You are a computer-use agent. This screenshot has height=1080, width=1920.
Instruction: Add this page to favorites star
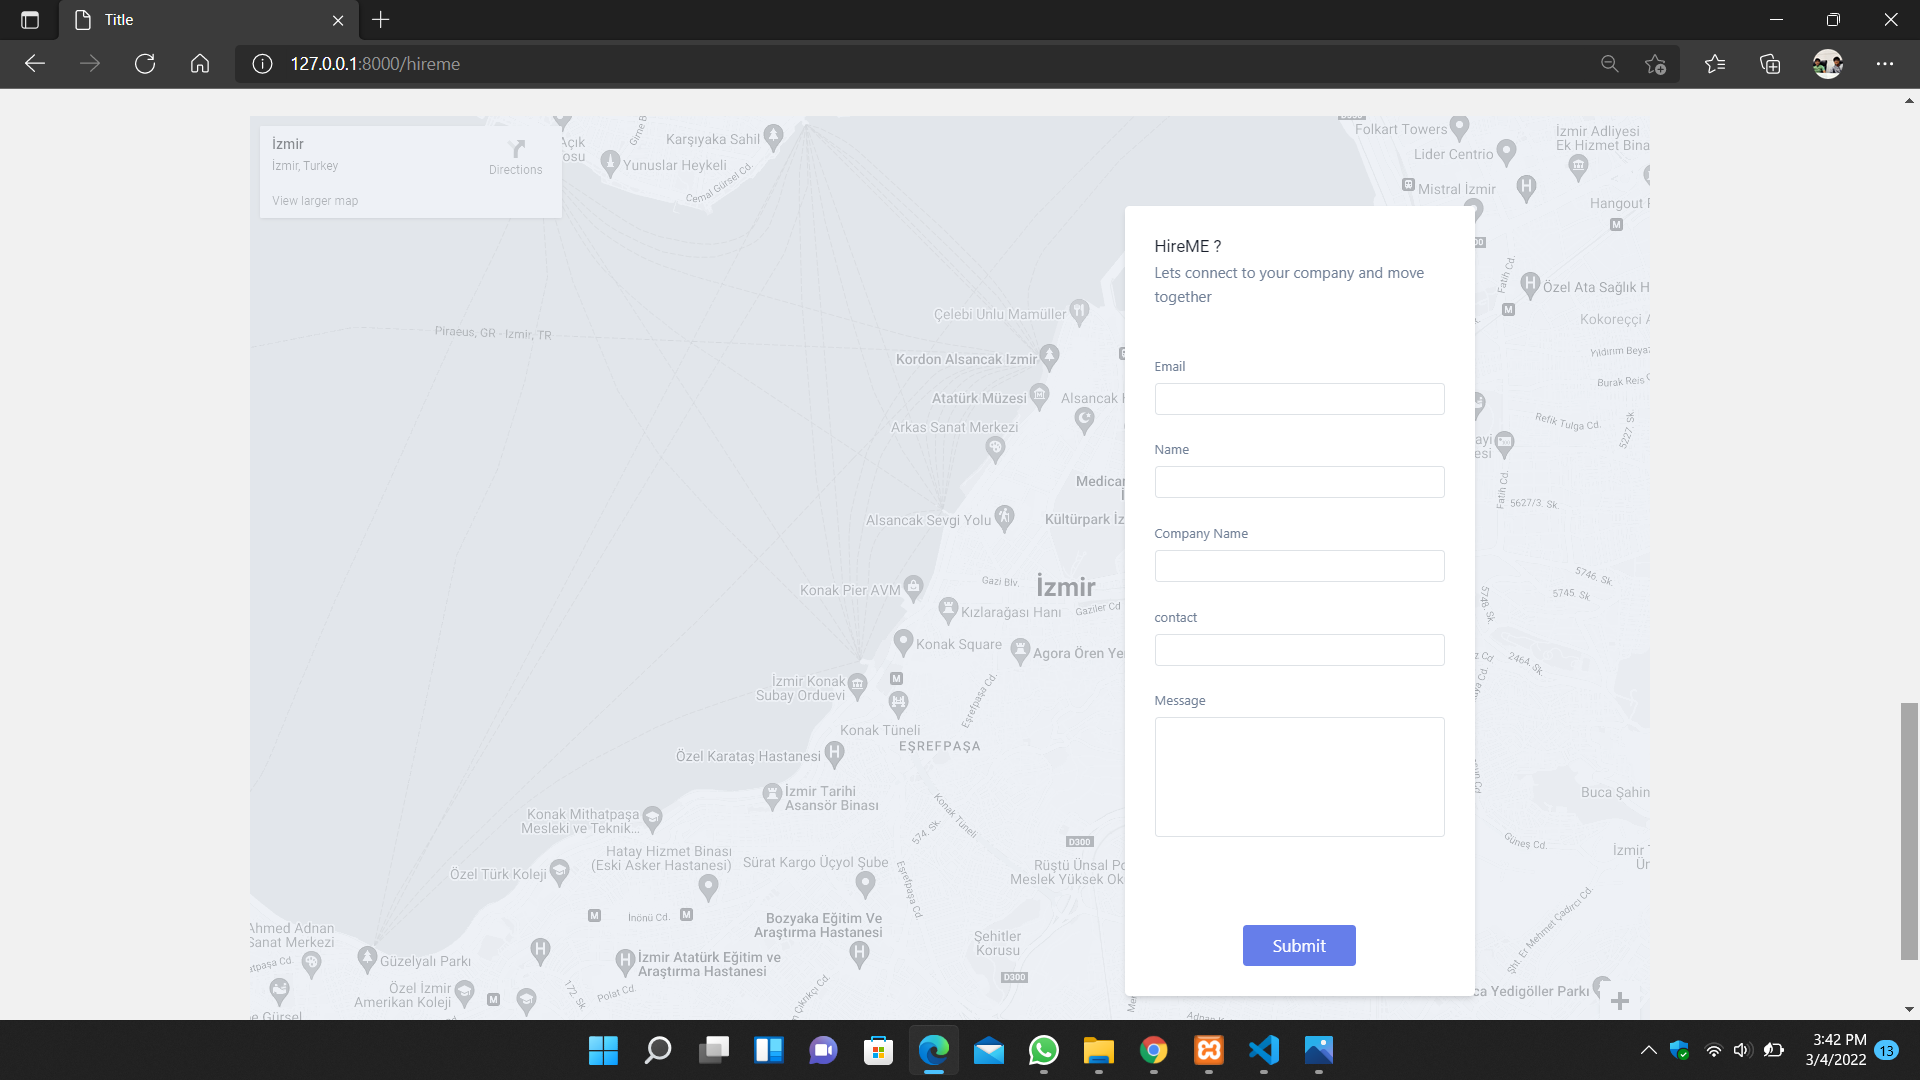(1655, 64)
